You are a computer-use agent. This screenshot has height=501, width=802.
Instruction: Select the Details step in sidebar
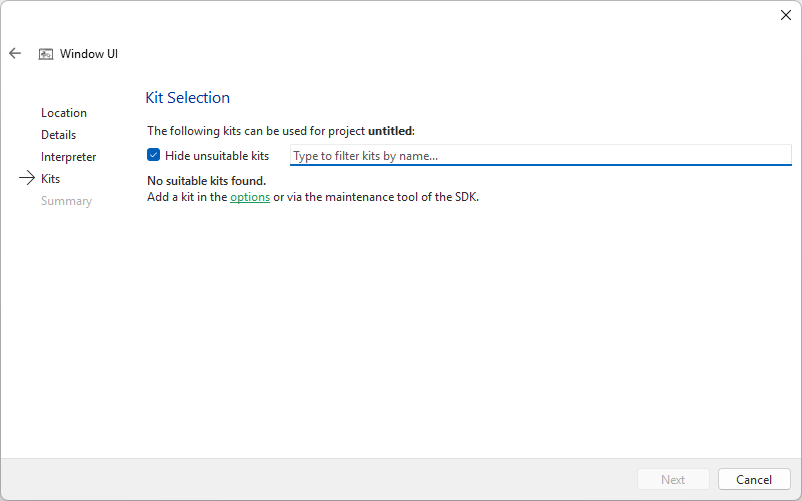tap(58, 135)
